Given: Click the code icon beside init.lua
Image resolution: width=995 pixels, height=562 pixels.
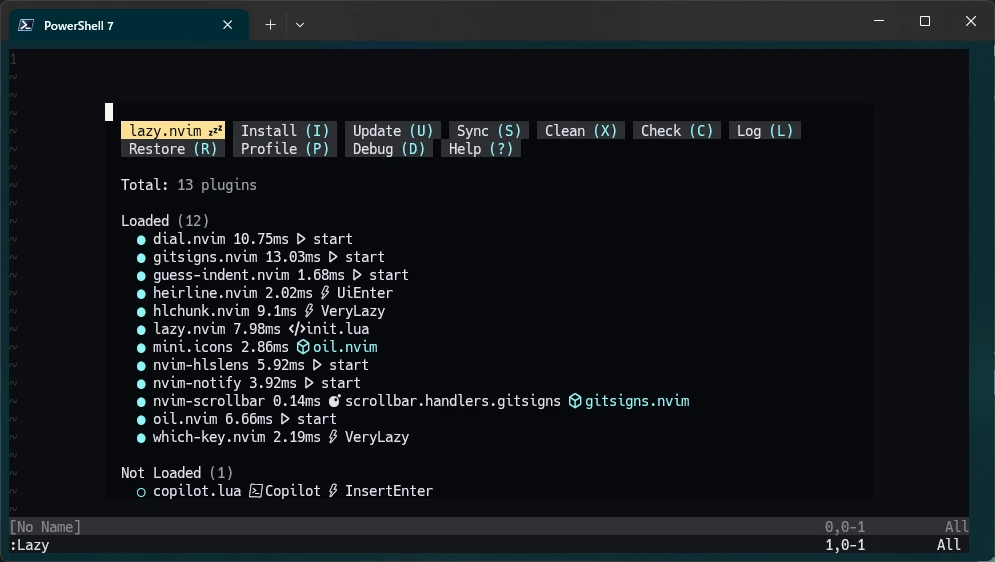Looking at the screenshot, I should [x=296, y=329].
